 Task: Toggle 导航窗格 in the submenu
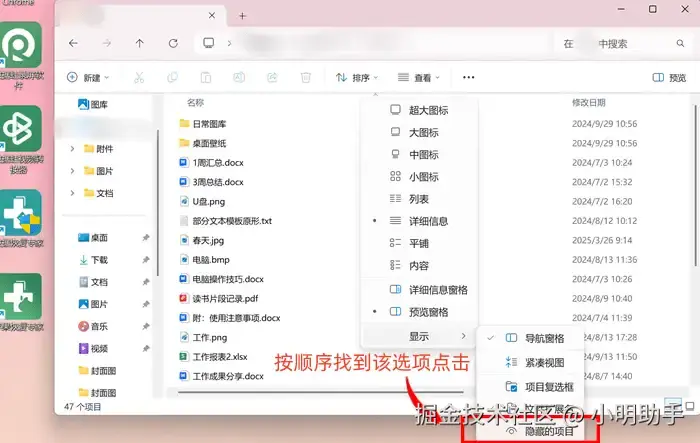530,339
